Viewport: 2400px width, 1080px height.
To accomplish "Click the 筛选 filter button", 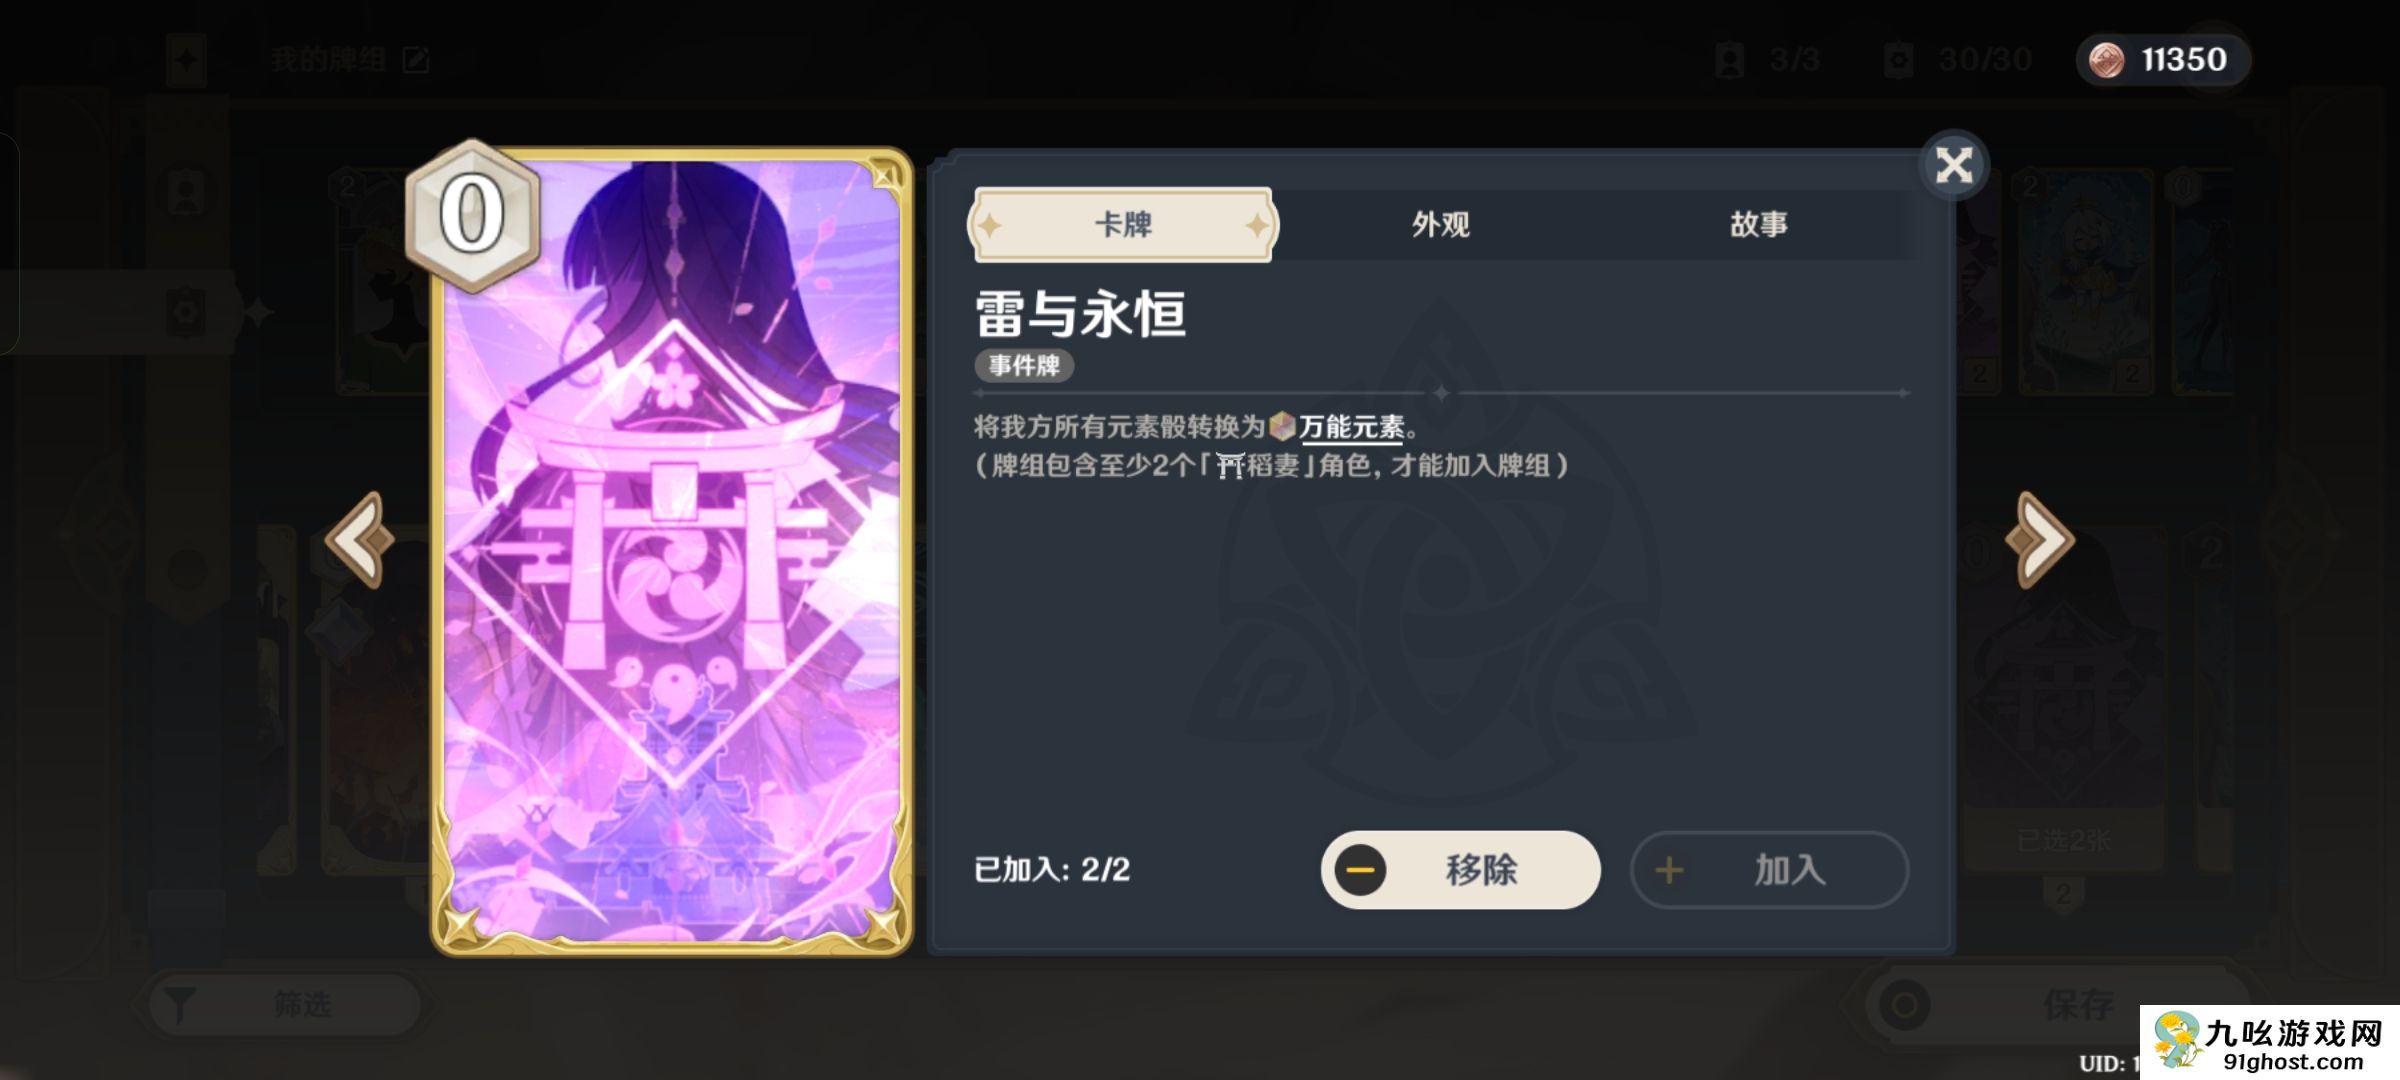I will point(285,1004).
